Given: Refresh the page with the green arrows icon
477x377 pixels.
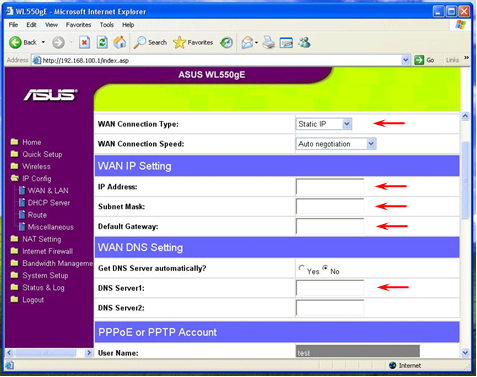Looking at the screenshot, I should click(x=102, y=43).
